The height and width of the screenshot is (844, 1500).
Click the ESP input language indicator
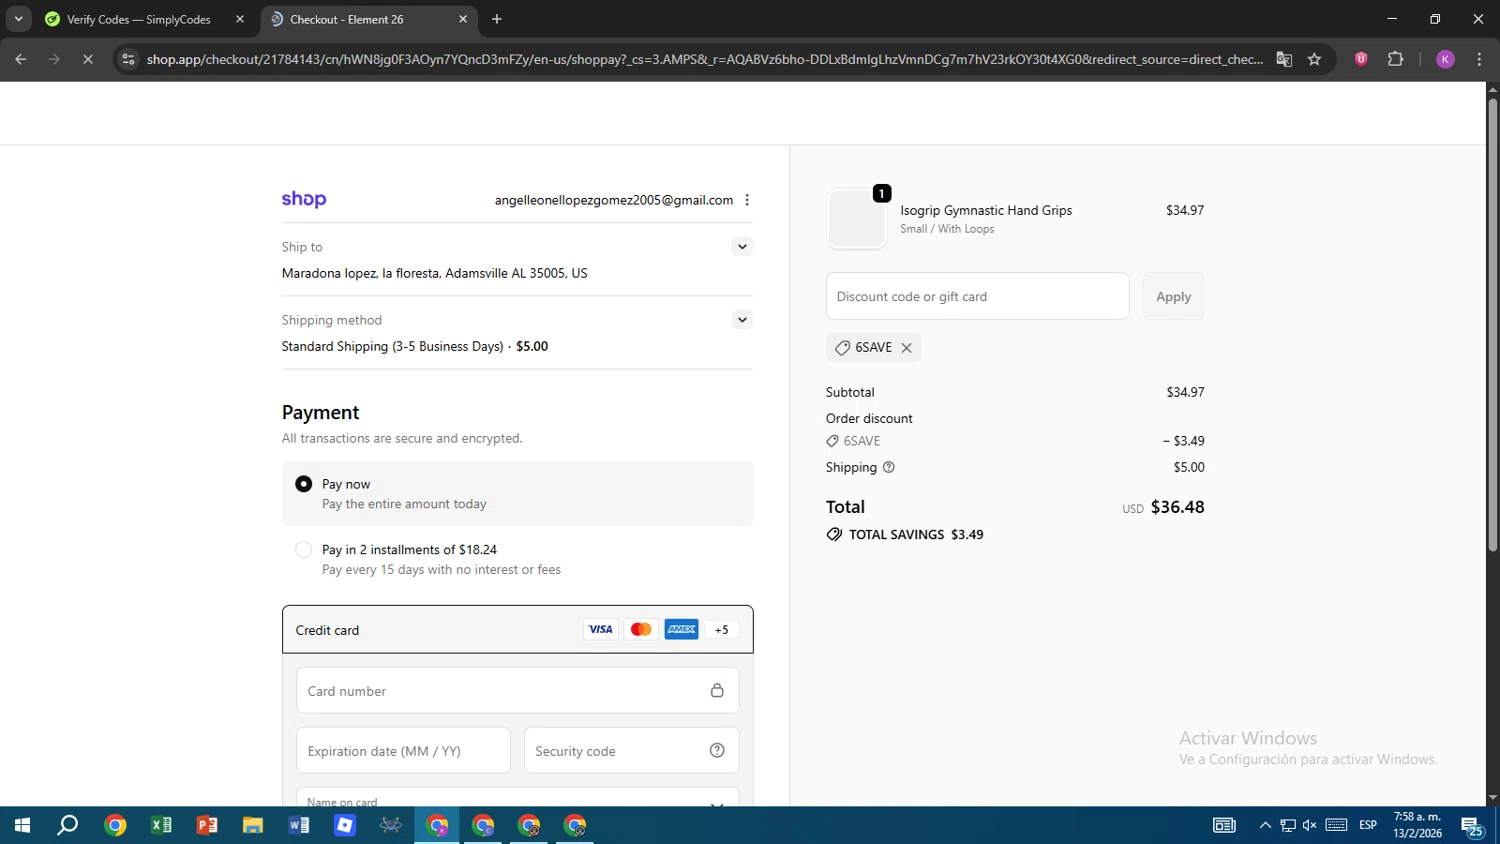click(x=1368, y=825)
